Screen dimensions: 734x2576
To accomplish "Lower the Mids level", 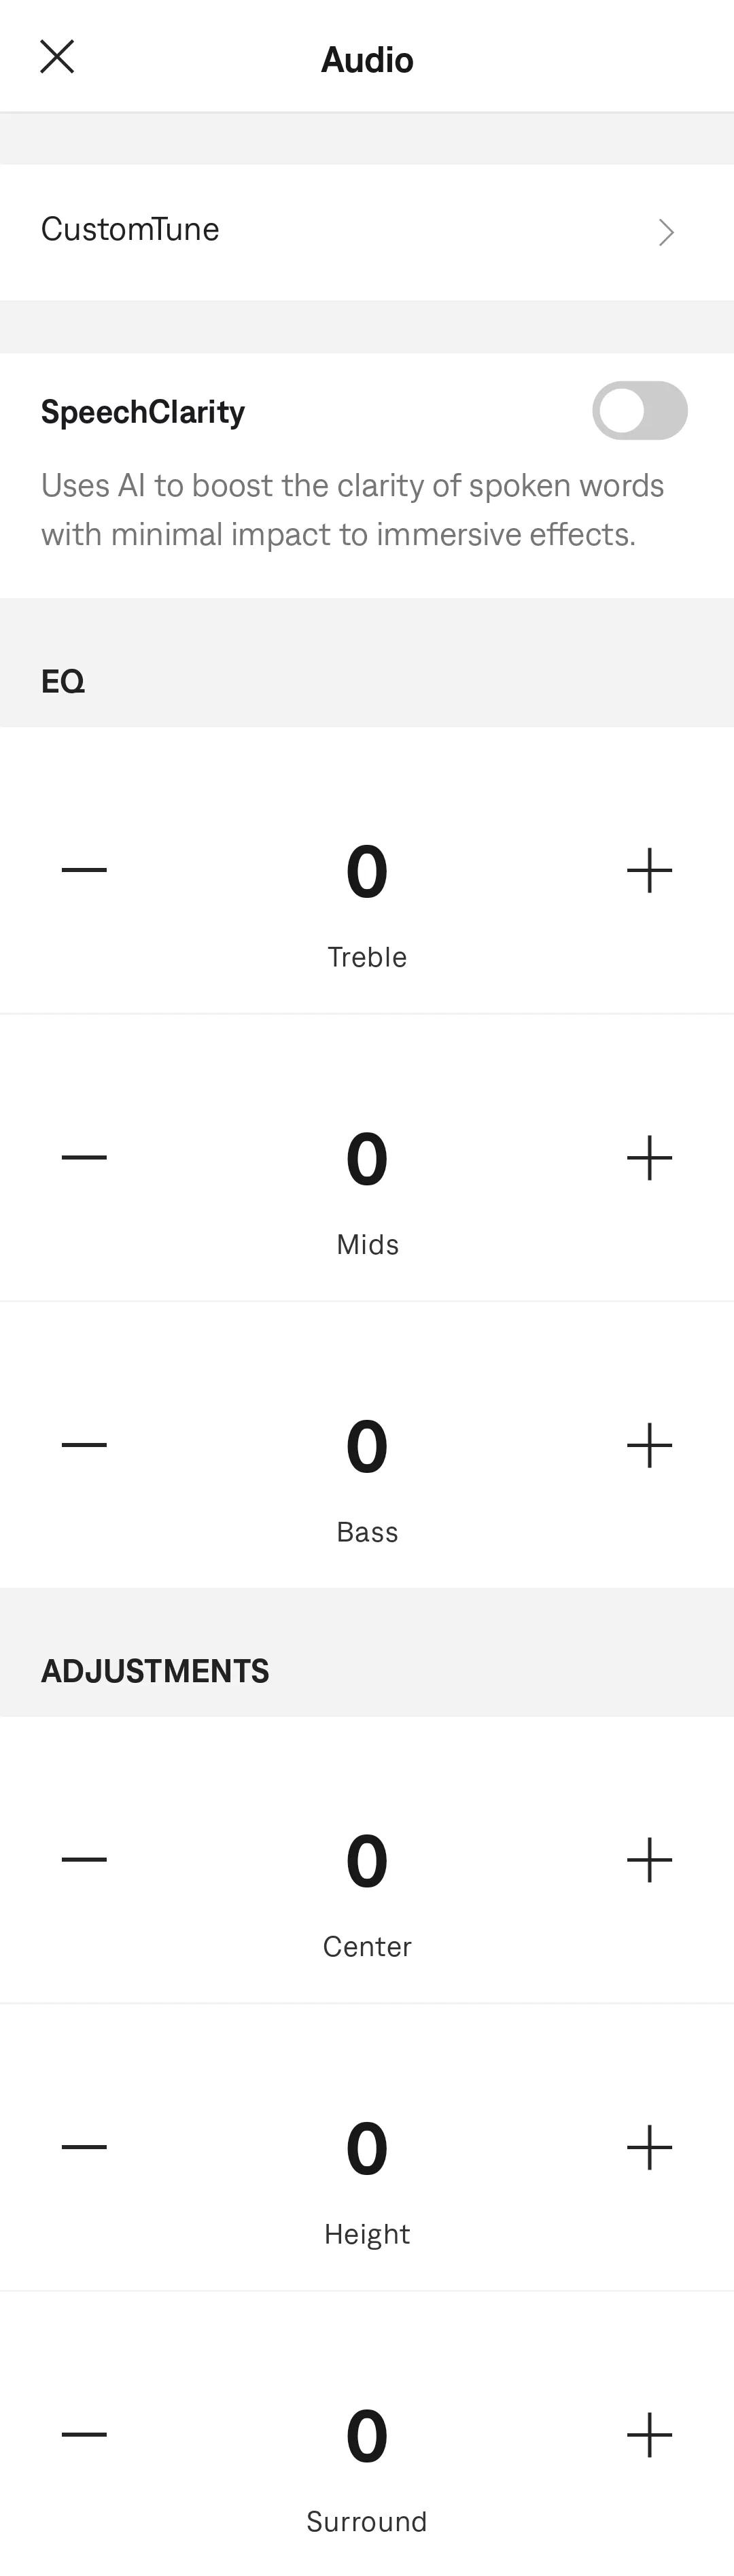I will click(84, 1157).
